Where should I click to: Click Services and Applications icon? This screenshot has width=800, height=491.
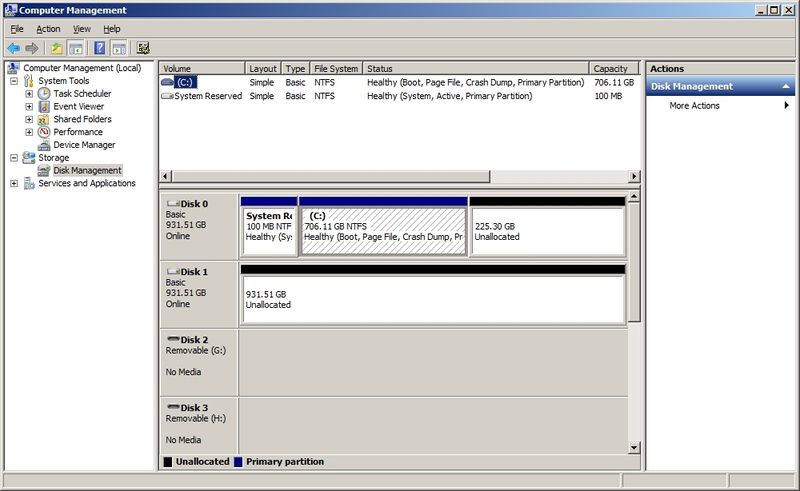pyautogui.click(x=29, y=183)
